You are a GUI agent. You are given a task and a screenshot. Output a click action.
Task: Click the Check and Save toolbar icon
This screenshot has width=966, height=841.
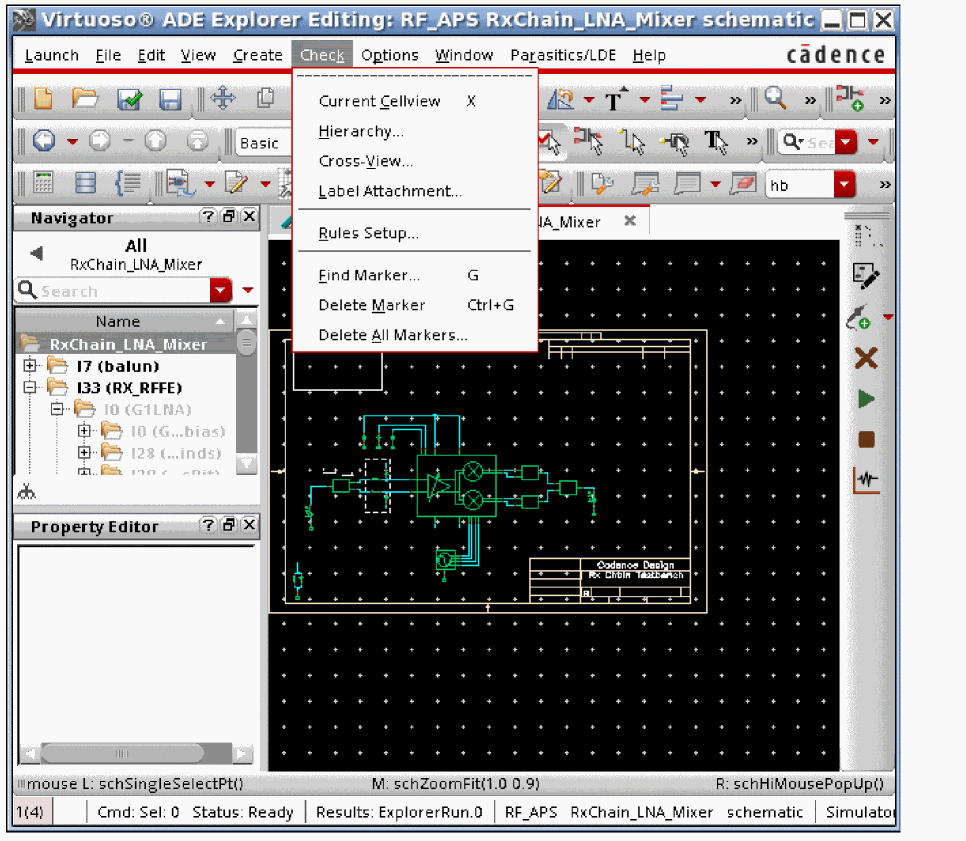coord(129,99)
